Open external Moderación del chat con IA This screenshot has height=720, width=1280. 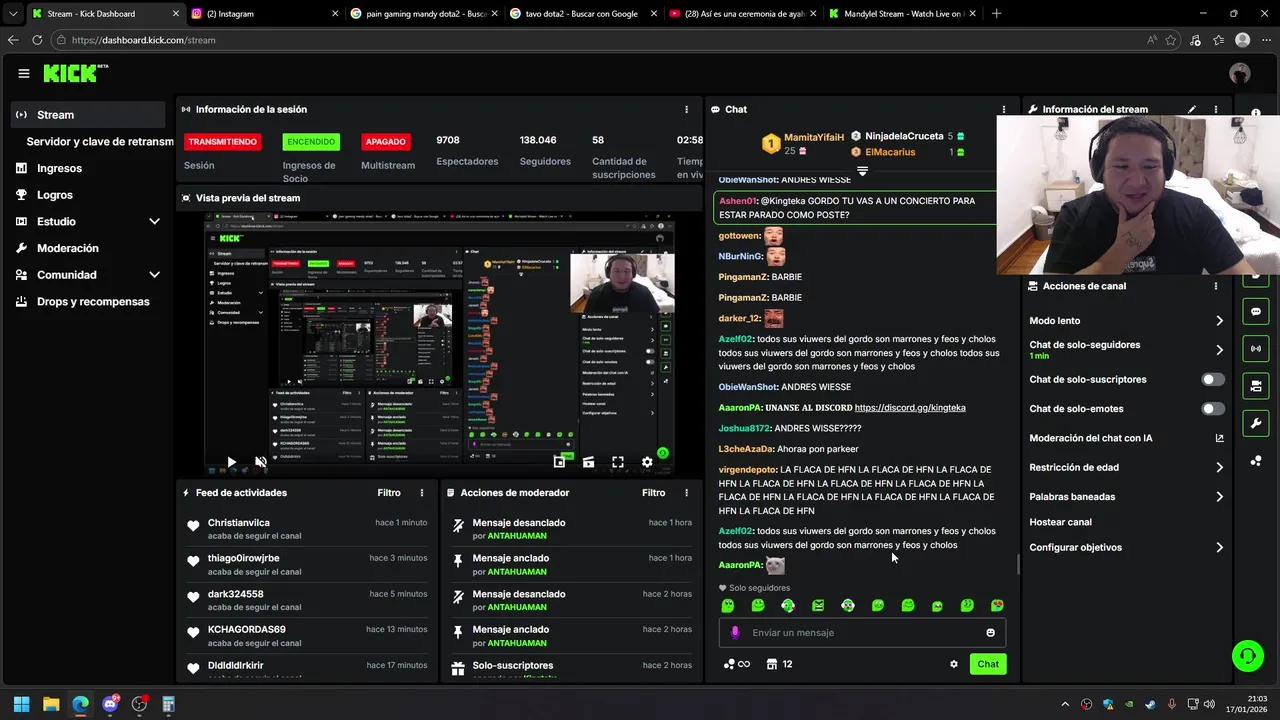tap(1219, 438)
